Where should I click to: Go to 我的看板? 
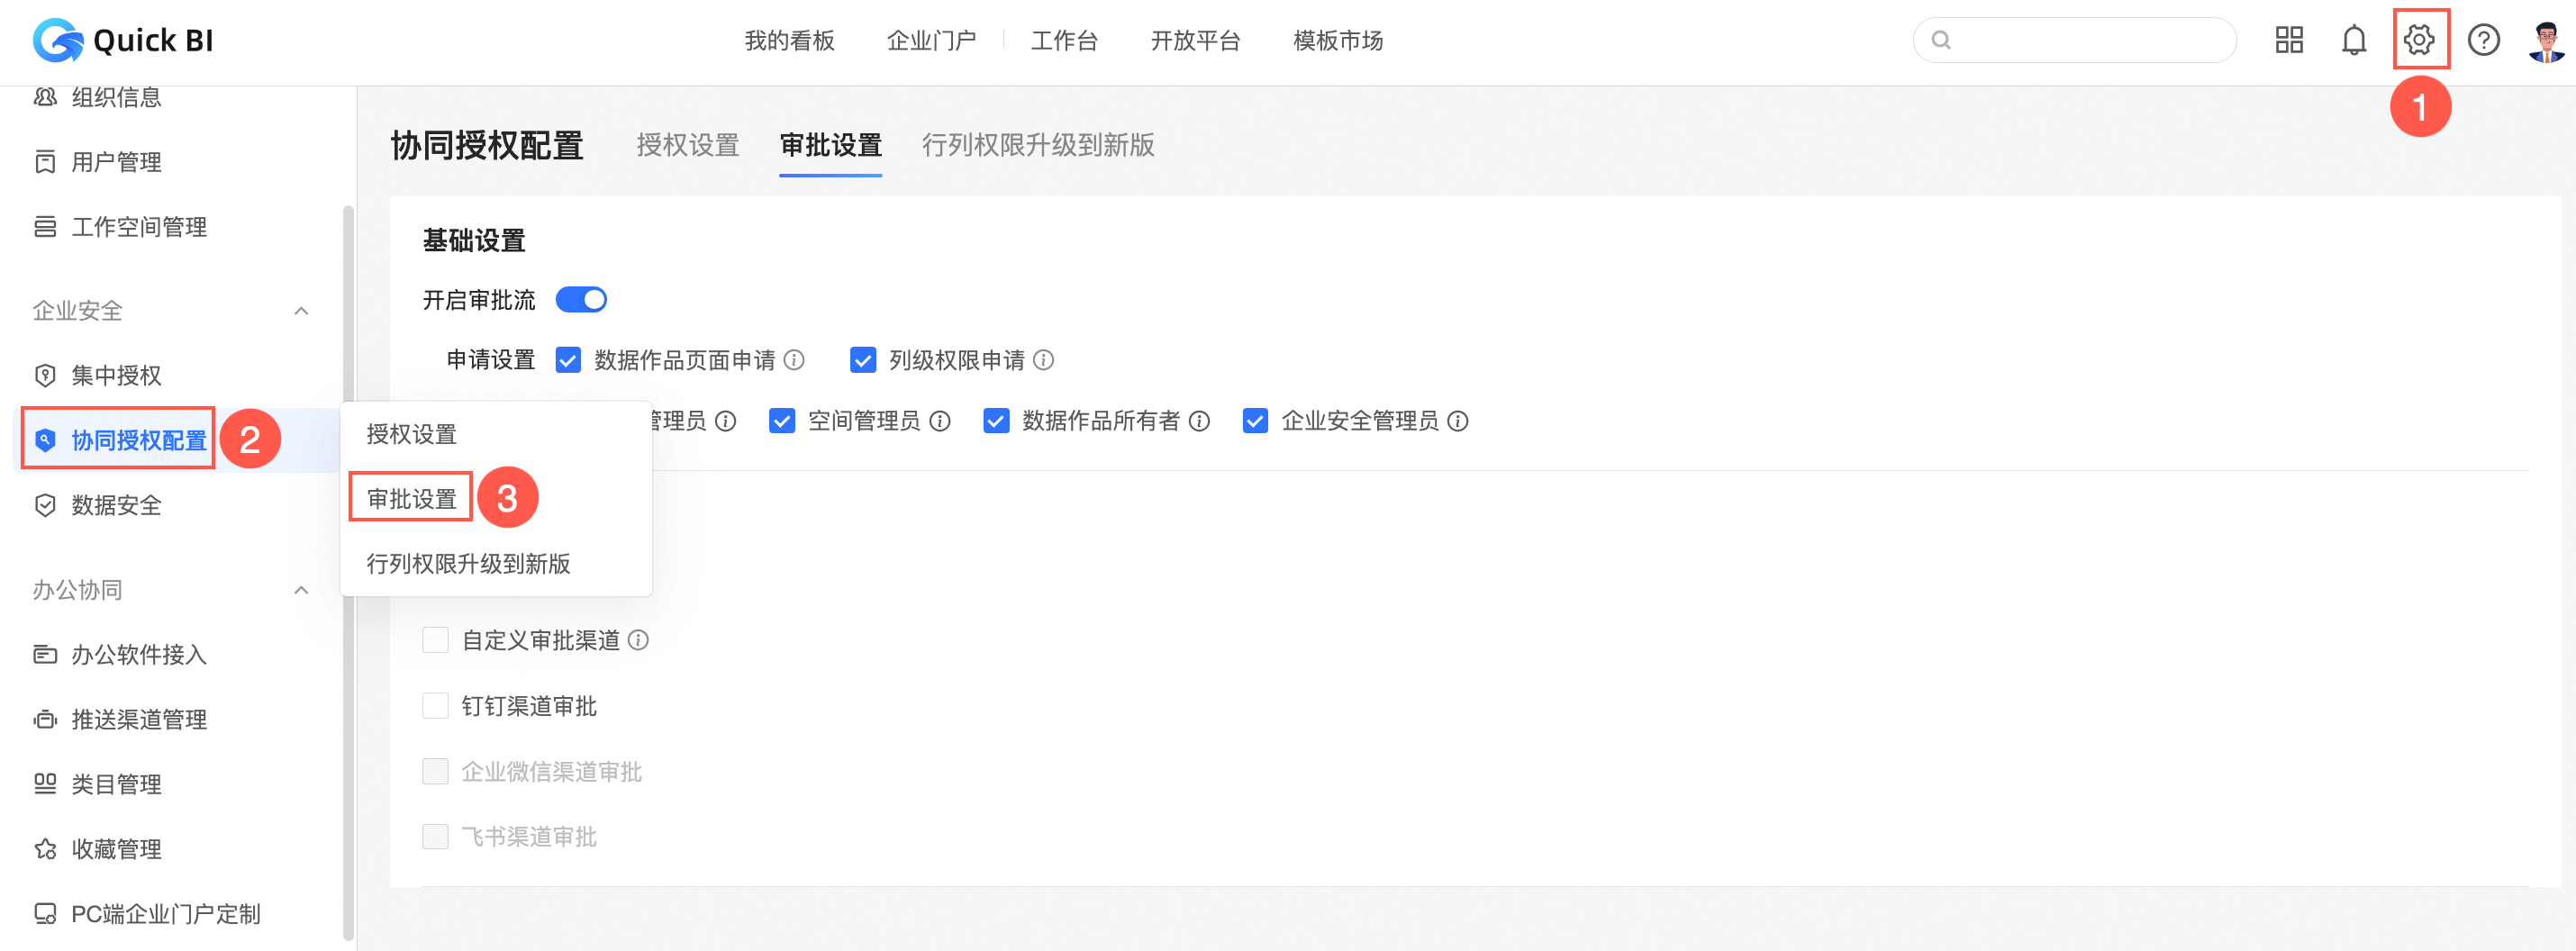[x=790, y=40]
